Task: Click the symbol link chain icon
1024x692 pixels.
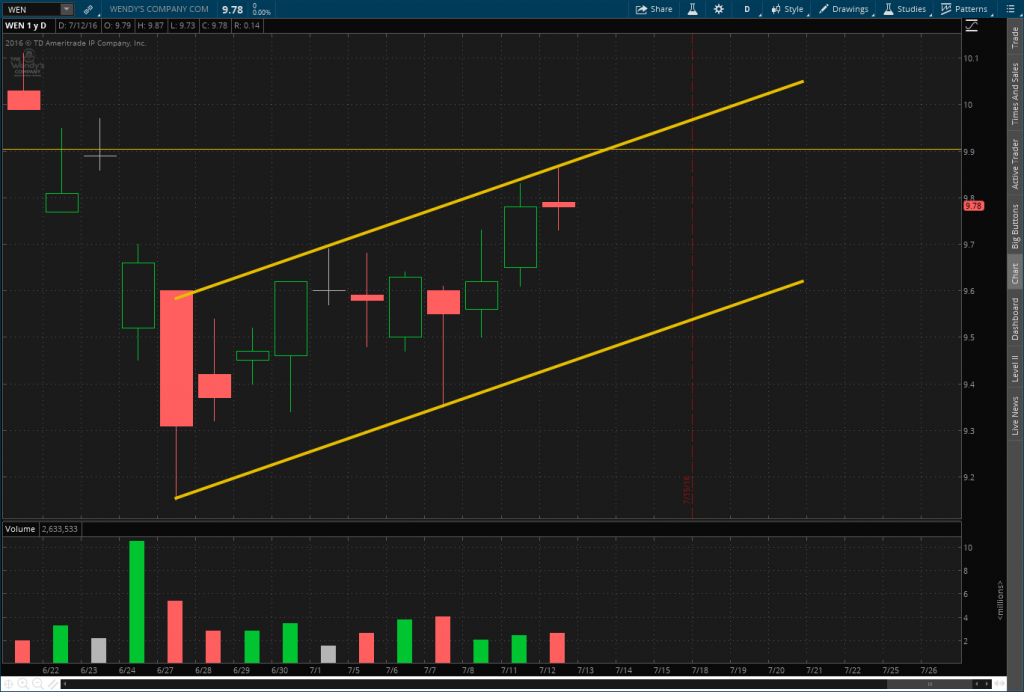Action: coord(88,9)
